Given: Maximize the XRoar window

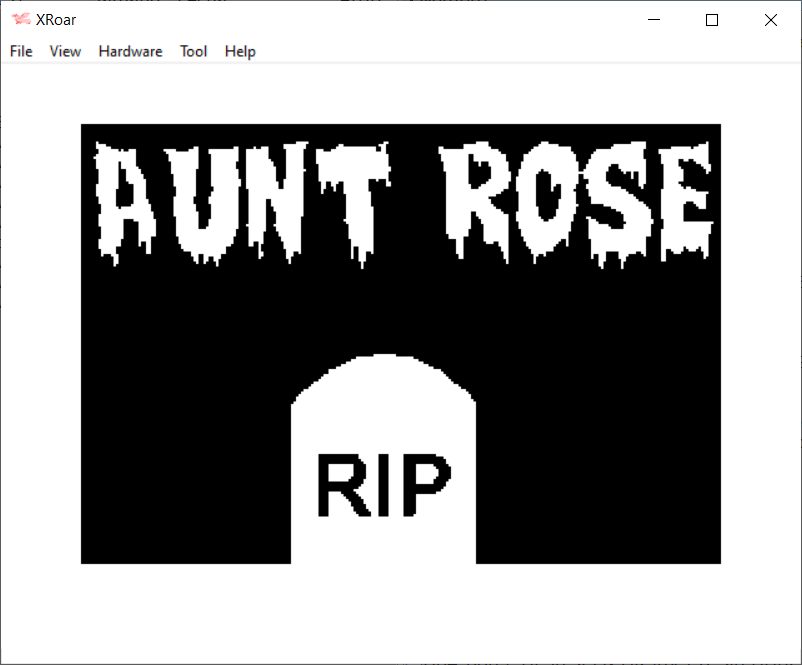Looking at the screenshot, I should click(x=712, y=20).
